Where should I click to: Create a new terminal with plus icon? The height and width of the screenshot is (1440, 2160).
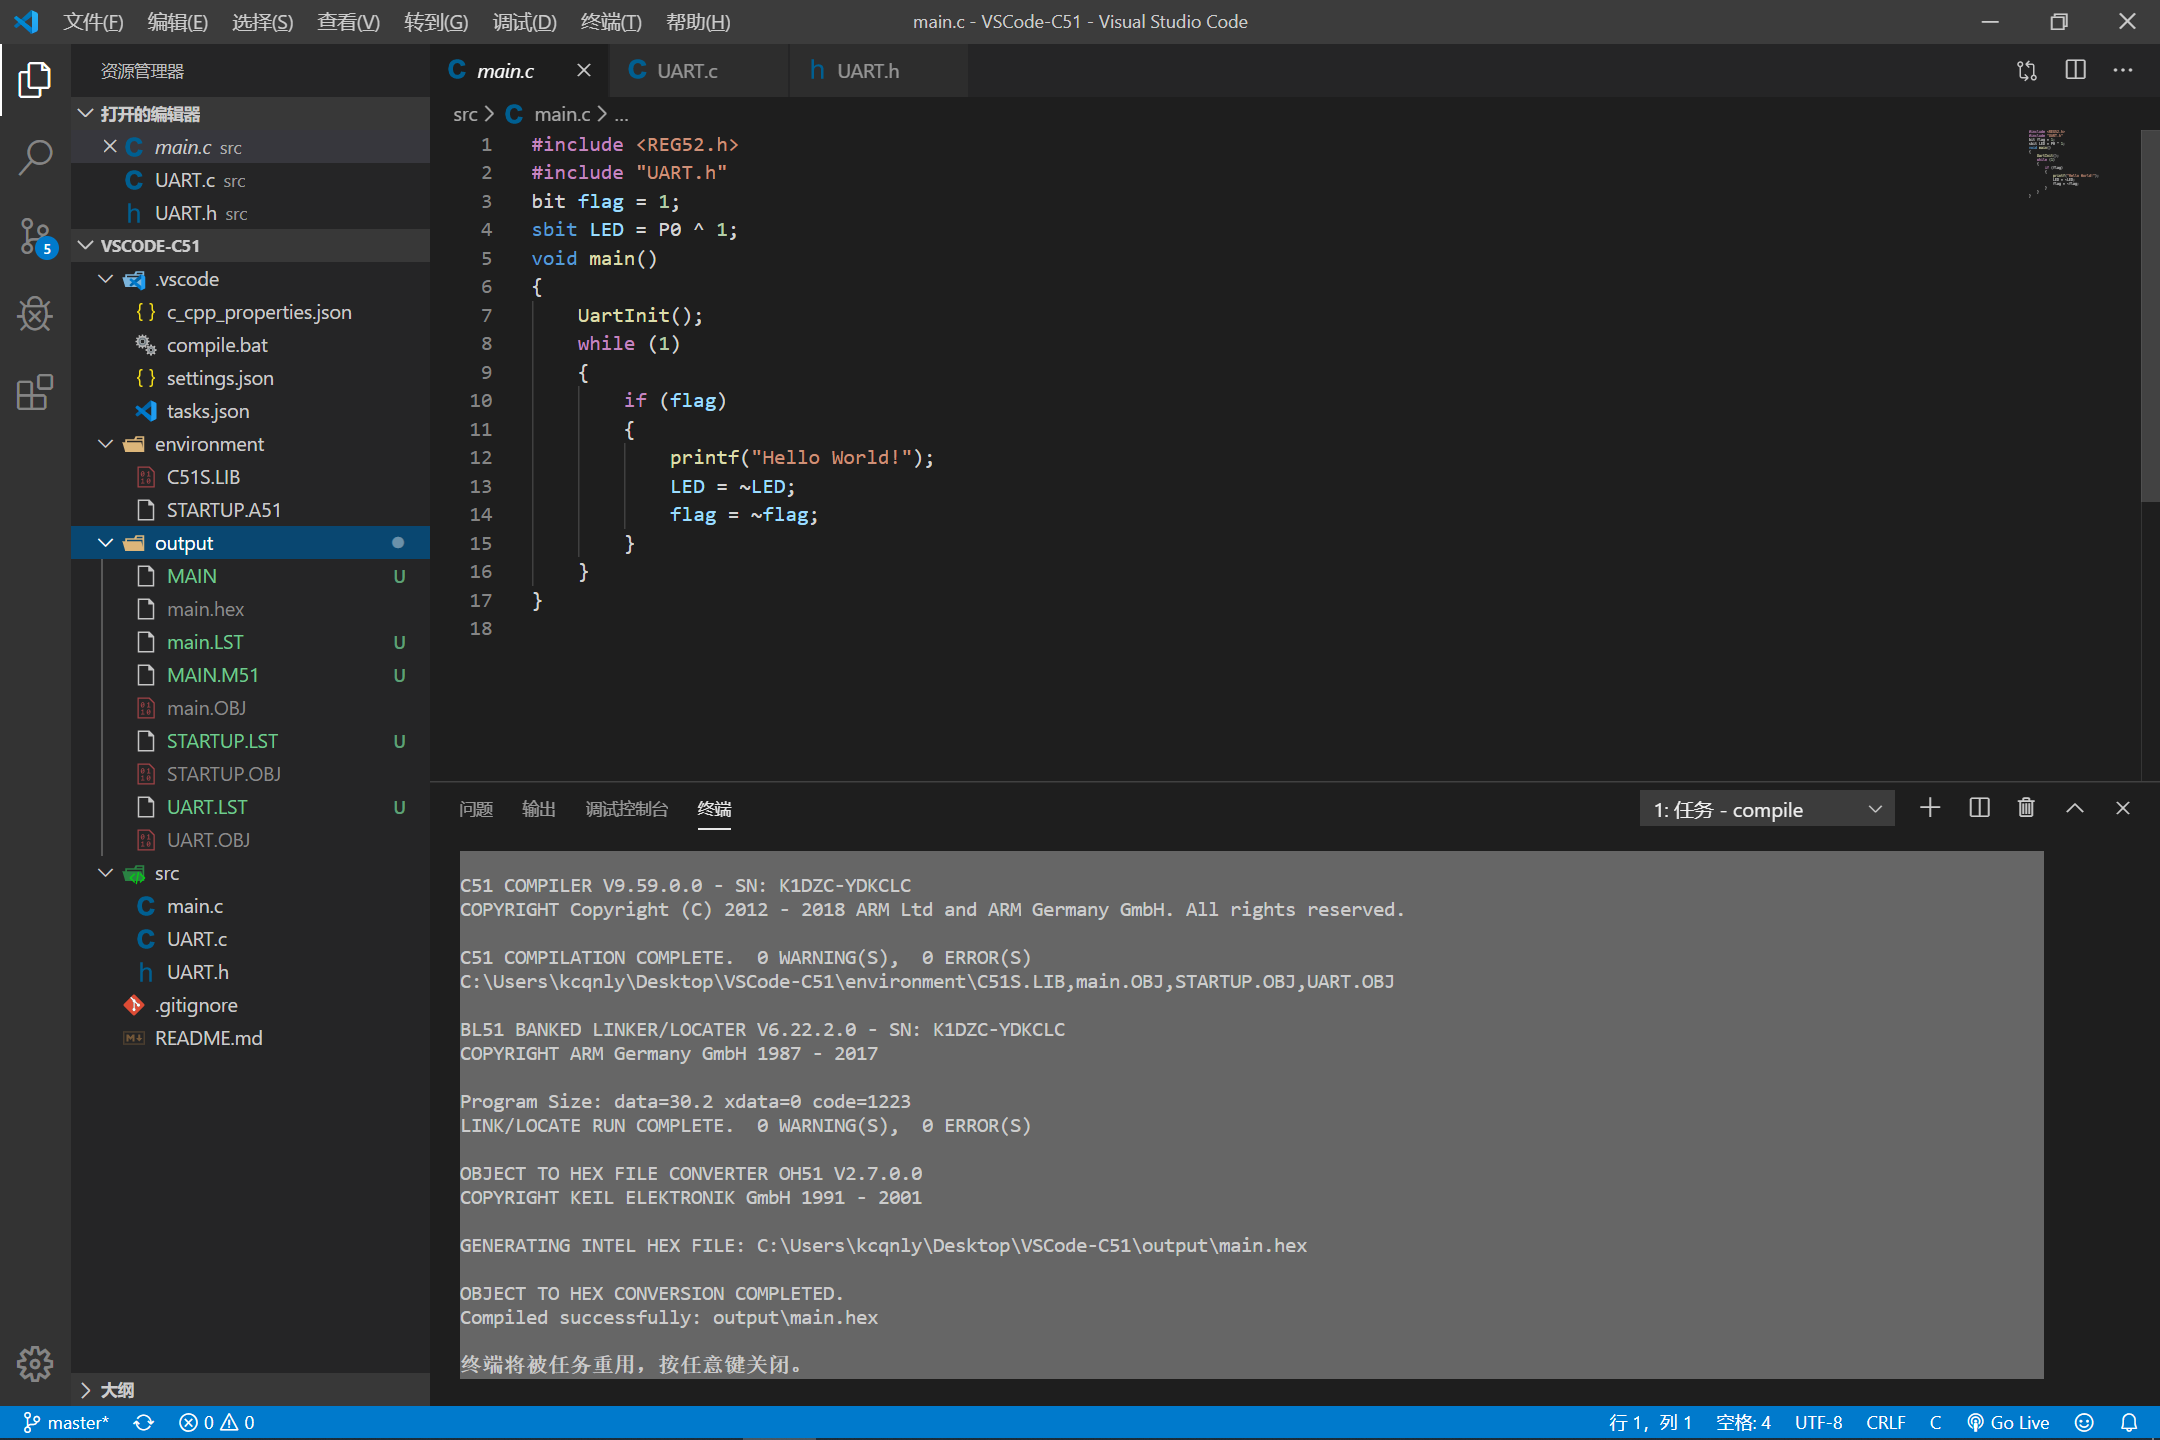pyautogui.click(x=1929, y=807)
